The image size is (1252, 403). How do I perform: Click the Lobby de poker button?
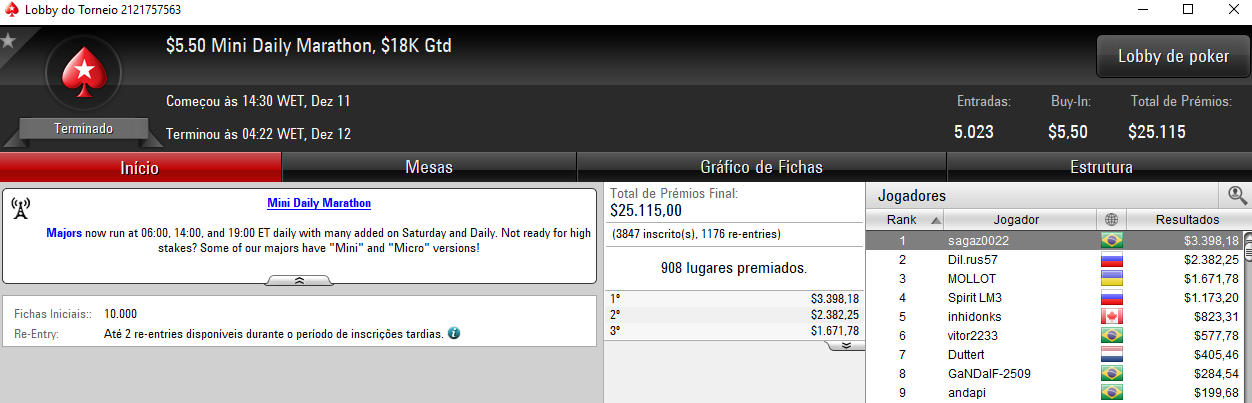1173,57
